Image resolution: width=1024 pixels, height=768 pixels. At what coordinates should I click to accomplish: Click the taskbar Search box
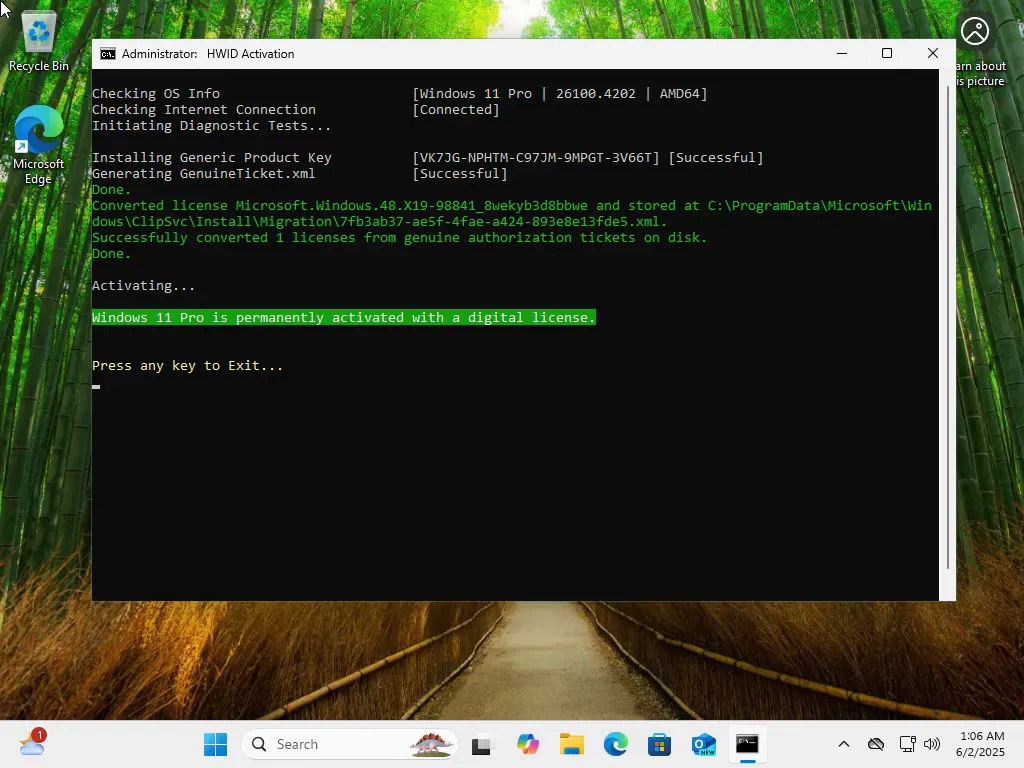350,744
